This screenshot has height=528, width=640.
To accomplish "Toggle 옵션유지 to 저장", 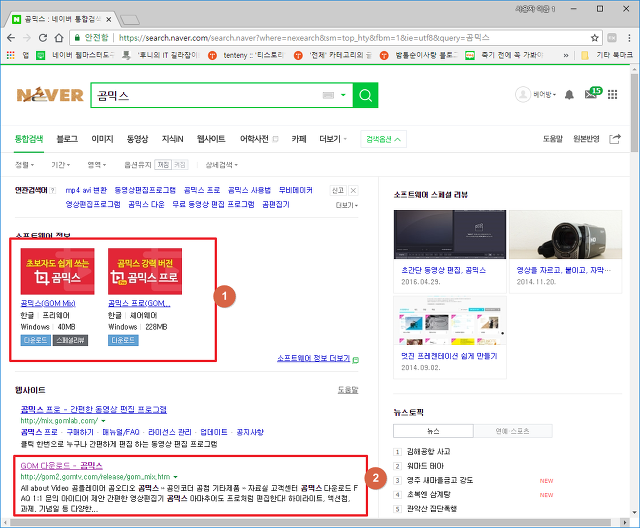I will click(163, 165).
